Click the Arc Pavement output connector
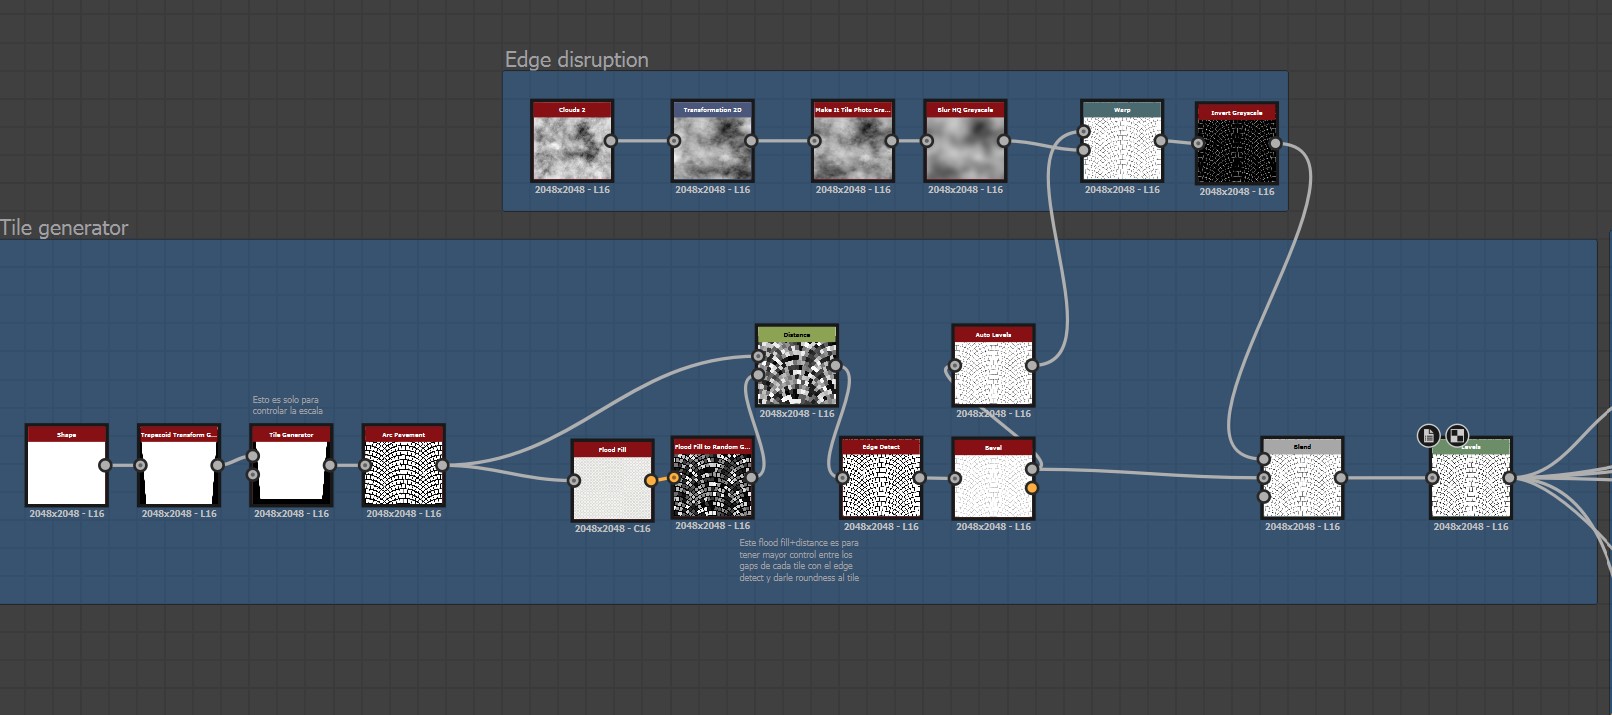The width and height of the screenshot is (1612, 715). pyautogui.click(x=442, y=465)
